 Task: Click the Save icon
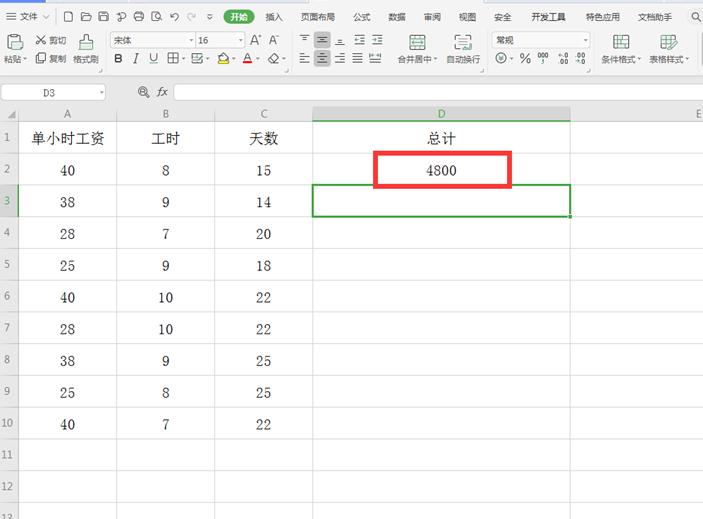(x=104, y=17)
